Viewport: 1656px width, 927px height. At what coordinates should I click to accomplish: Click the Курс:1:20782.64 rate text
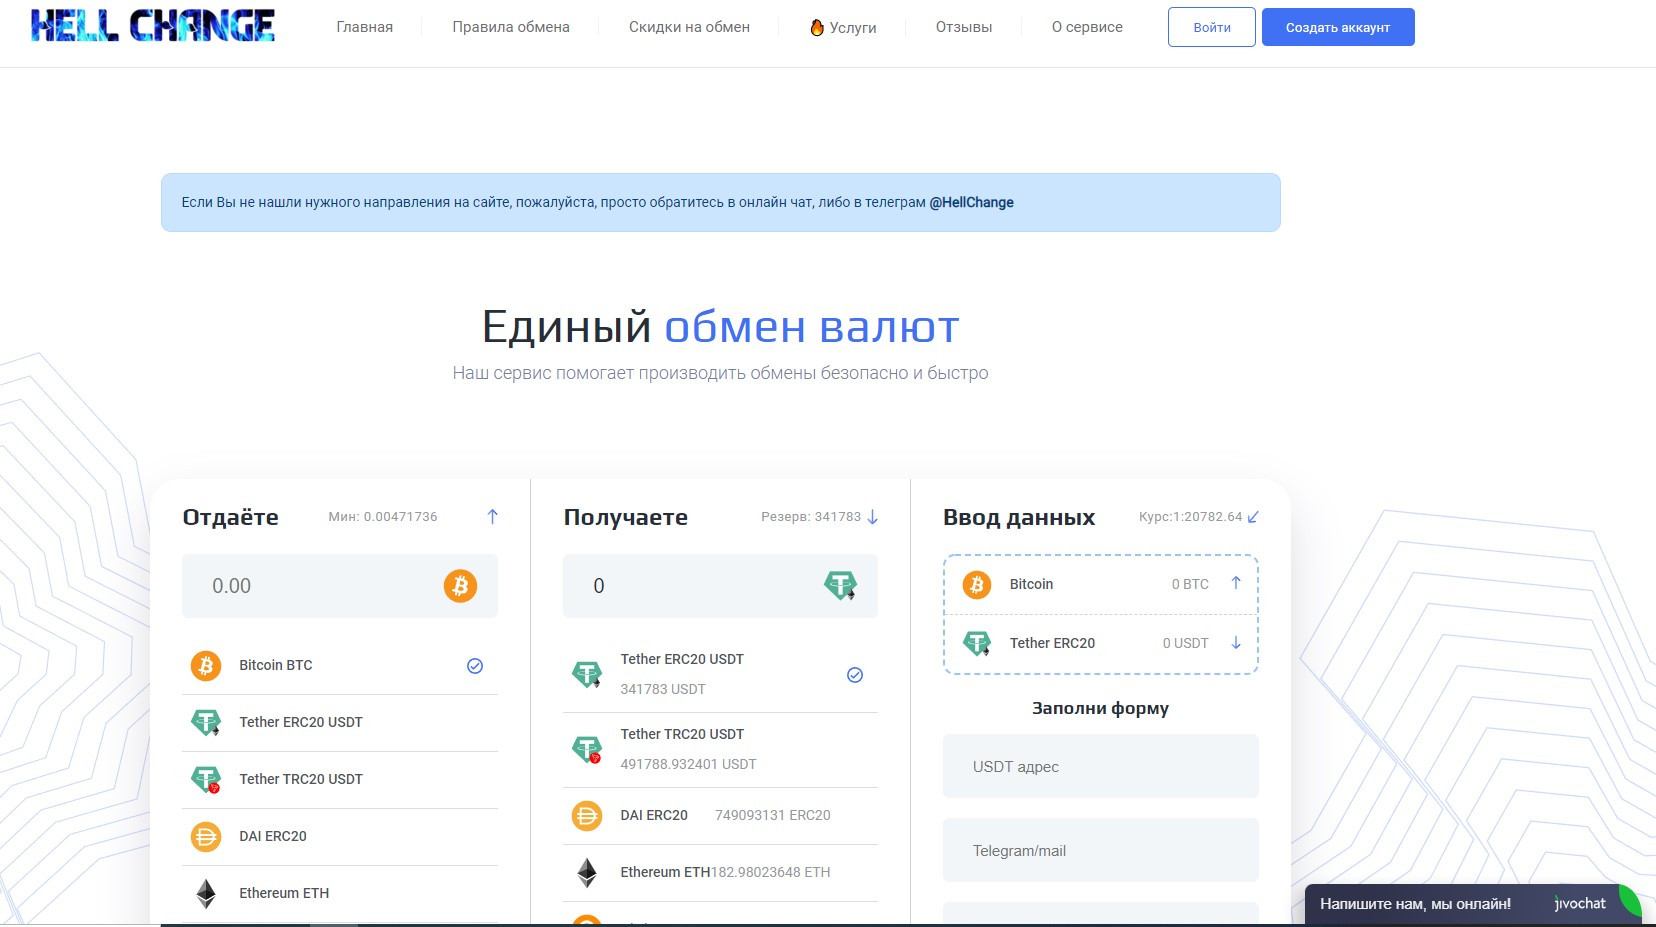click(1190, 517)
